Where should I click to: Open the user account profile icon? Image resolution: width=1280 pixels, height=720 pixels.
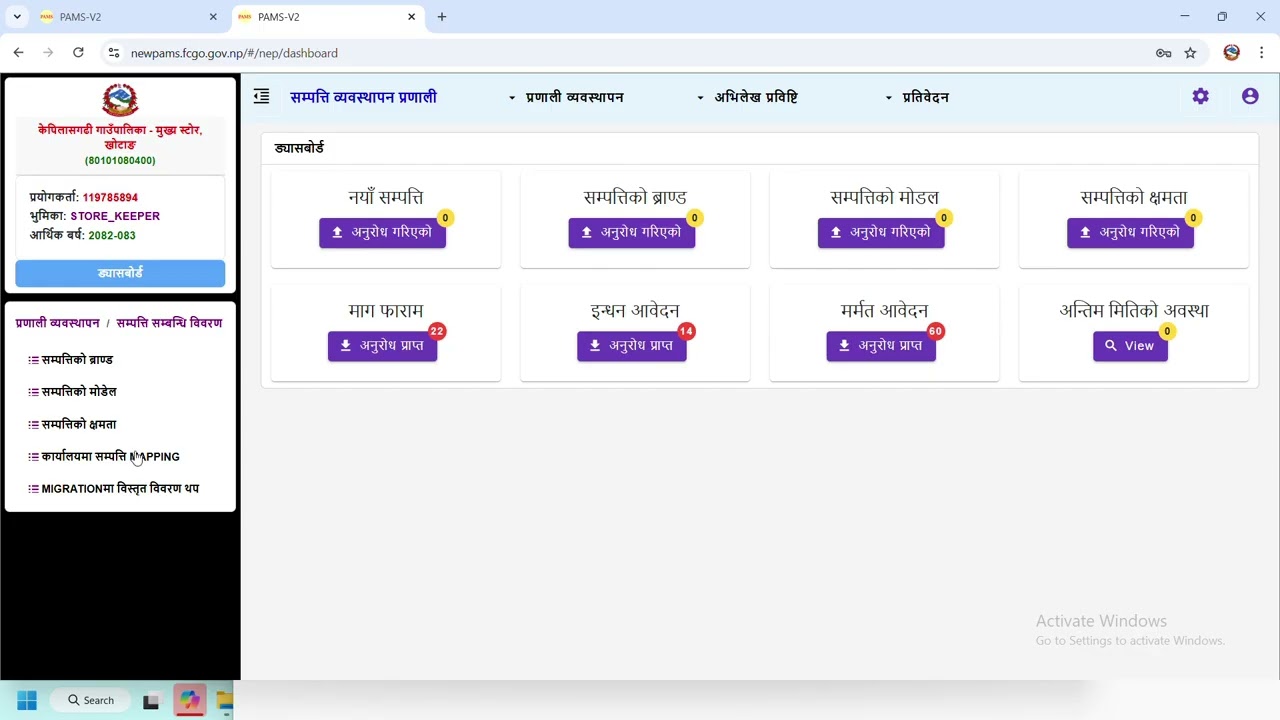click(x=1250, y=97)
